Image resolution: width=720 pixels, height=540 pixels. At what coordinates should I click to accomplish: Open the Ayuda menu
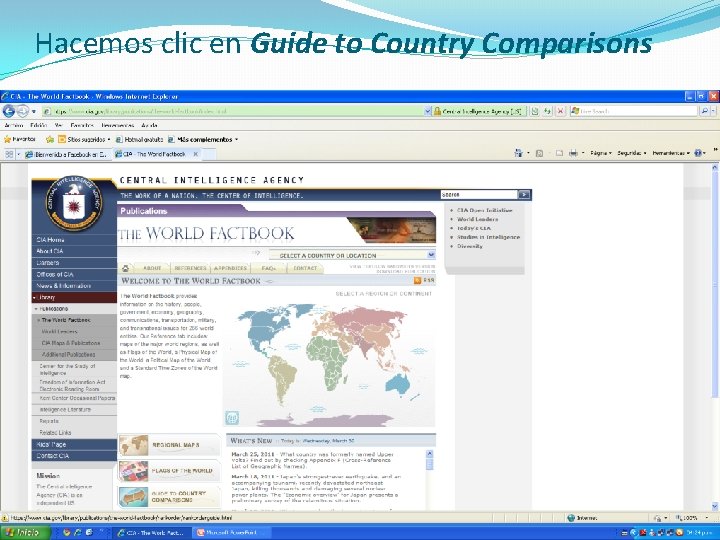click(x=149, y=125)
